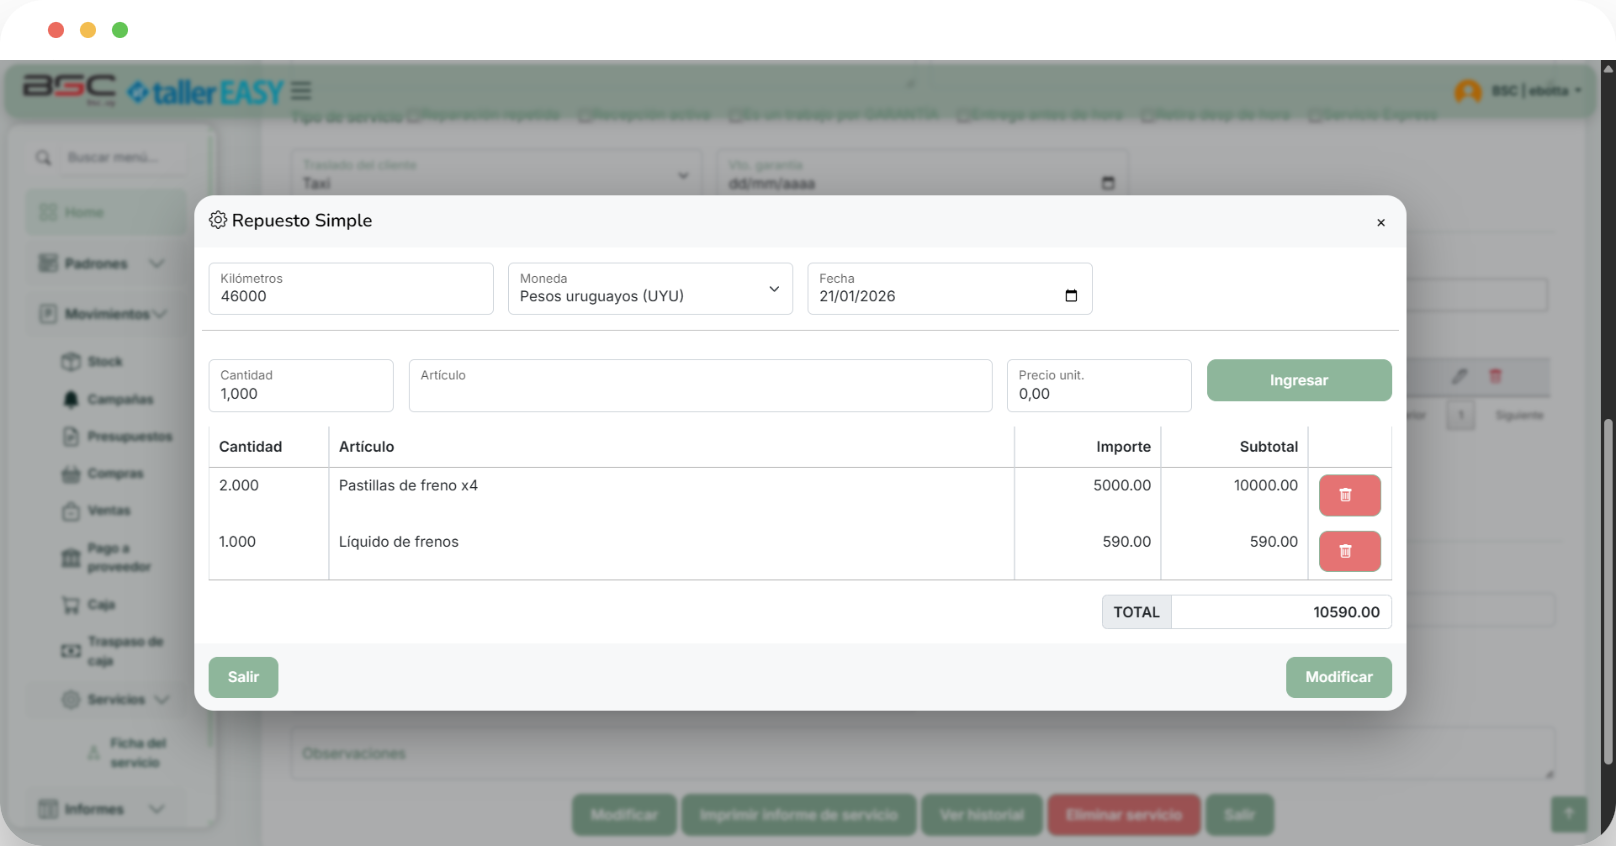Open Home in the sidebar
Viewport: 1616px width, 846px height.
pos(105,213)
